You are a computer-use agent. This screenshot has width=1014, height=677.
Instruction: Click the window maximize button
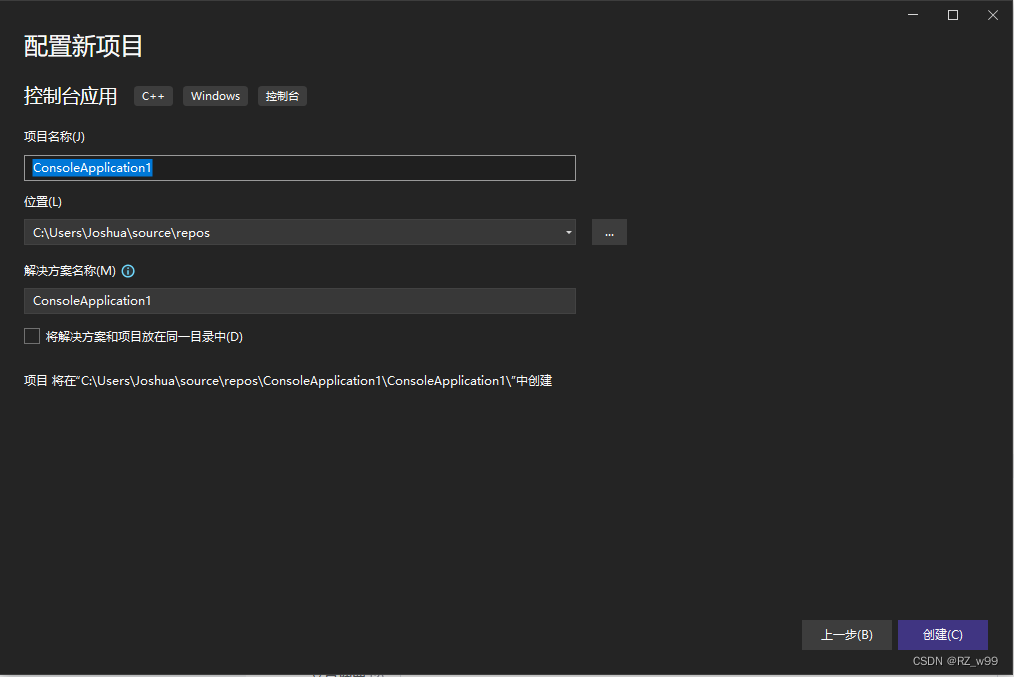pyautogui.click(x=952, y=15)
